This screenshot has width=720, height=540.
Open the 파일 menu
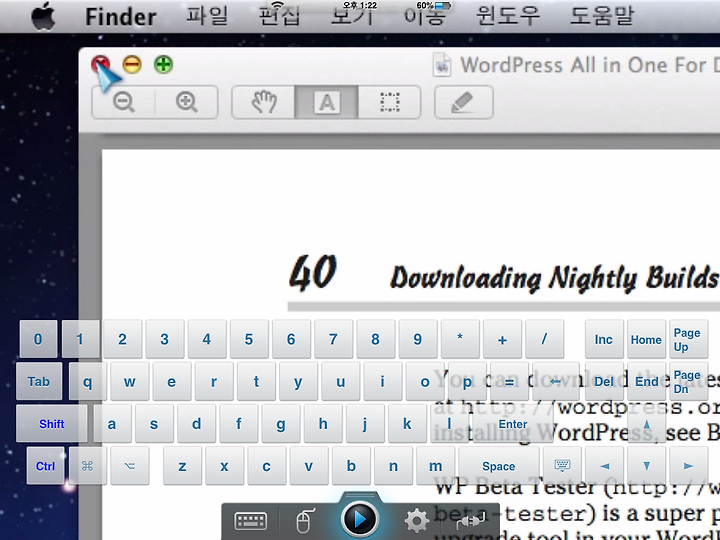click(207, 17)
